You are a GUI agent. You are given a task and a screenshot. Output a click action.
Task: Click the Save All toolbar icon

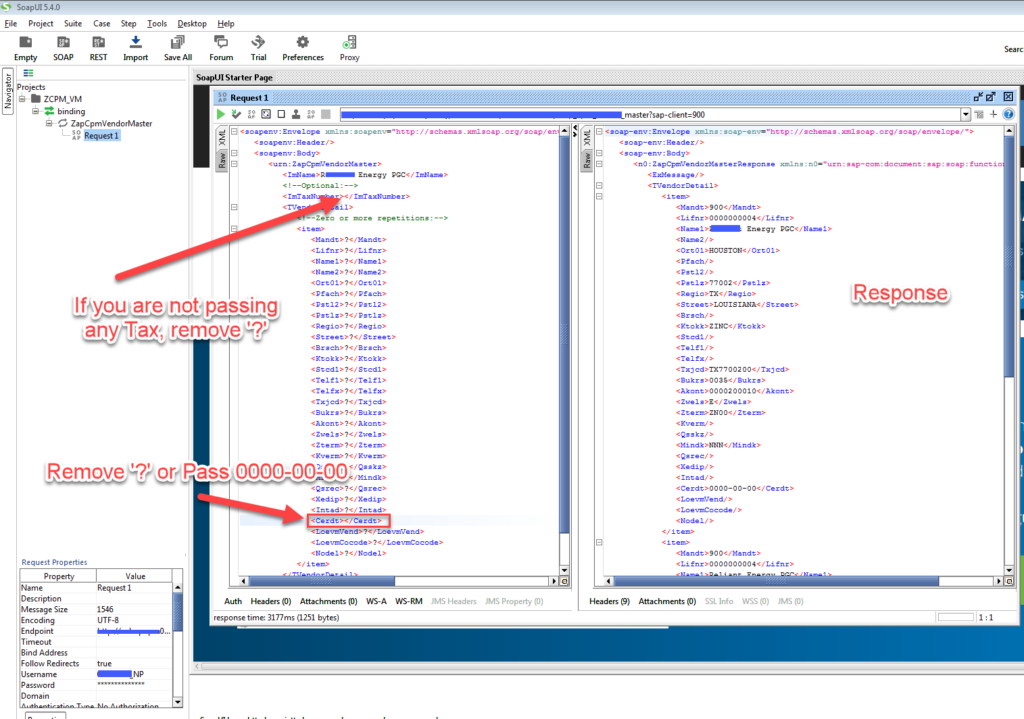pos(178,43)
